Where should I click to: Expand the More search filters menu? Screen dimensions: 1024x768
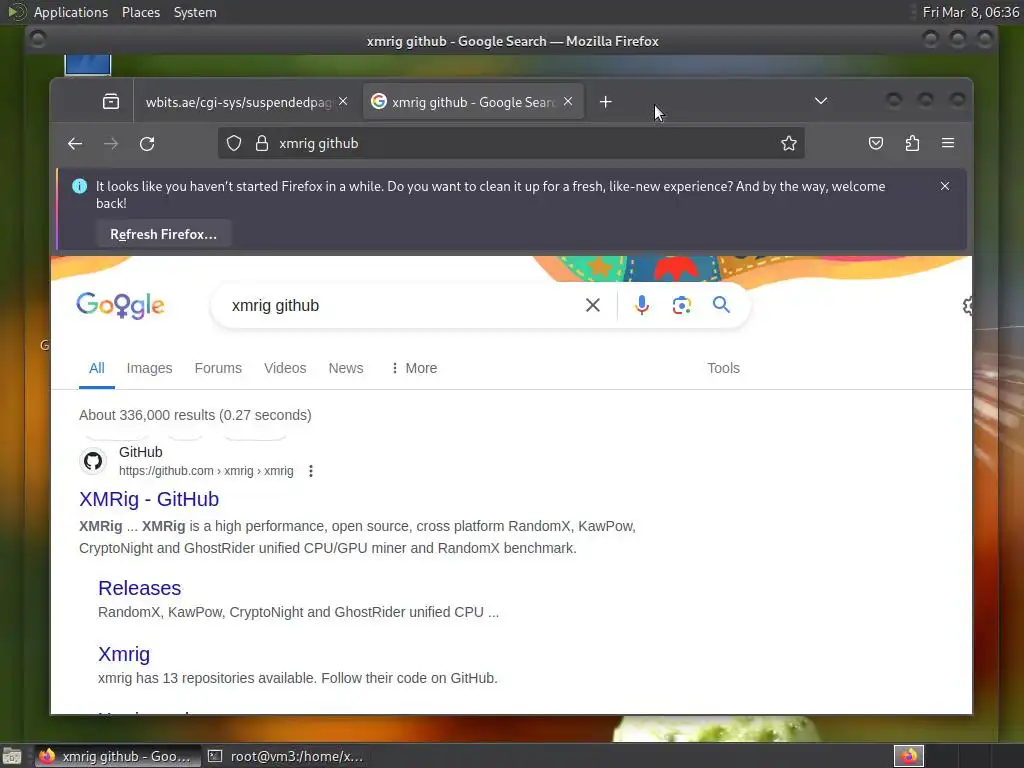pyautogui.click(x=413, y=368)
